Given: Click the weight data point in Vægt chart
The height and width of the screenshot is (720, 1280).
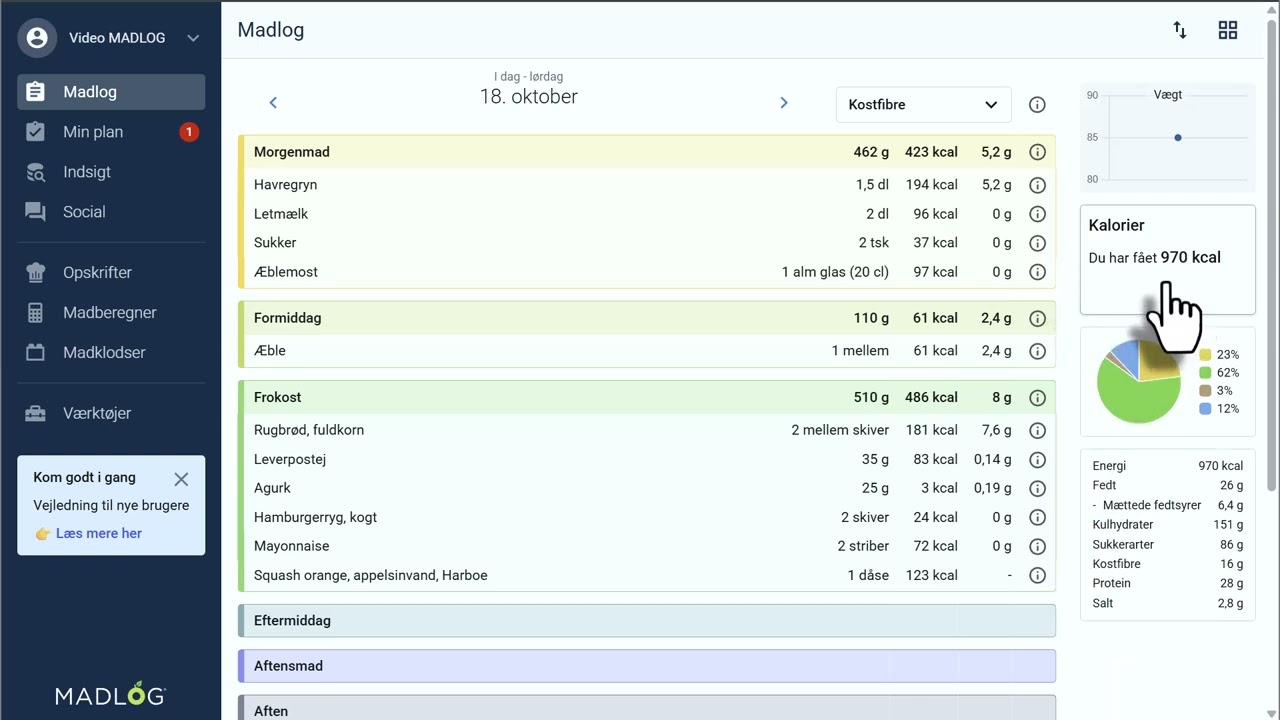Looking at the screenshot, I should [1178, 137].
